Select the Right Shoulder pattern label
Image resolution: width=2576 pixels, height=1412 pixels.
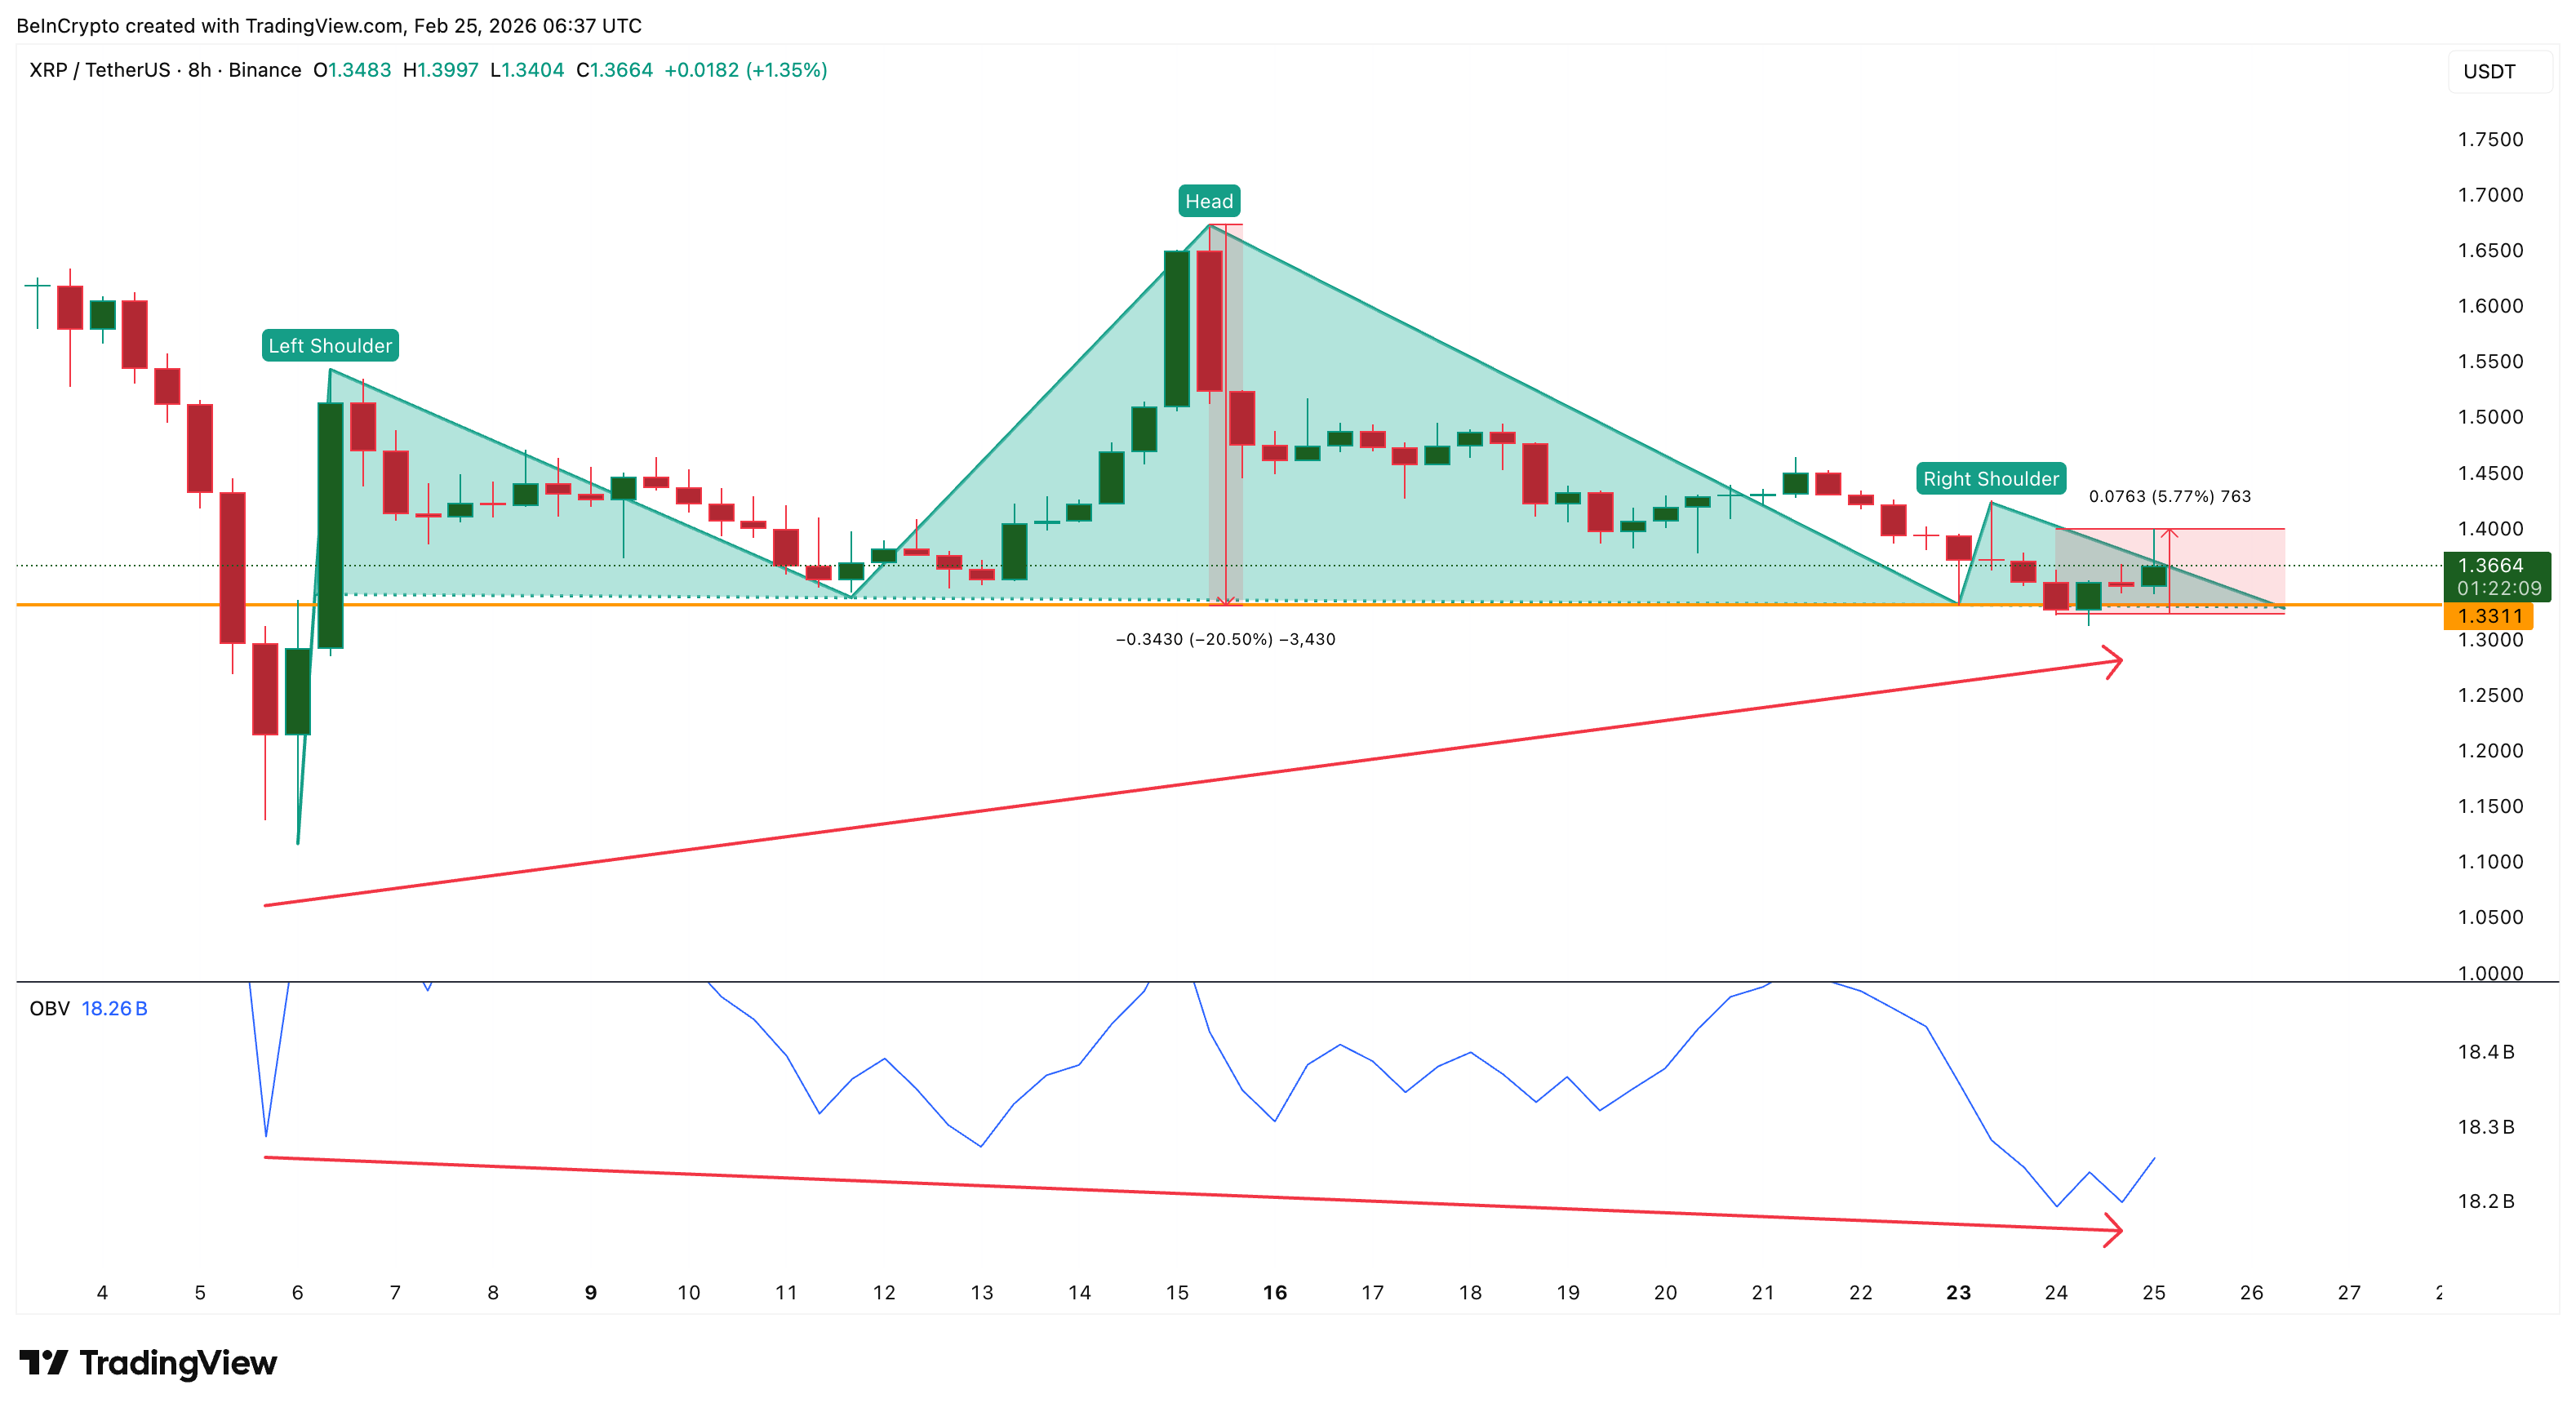(1991, 479)
